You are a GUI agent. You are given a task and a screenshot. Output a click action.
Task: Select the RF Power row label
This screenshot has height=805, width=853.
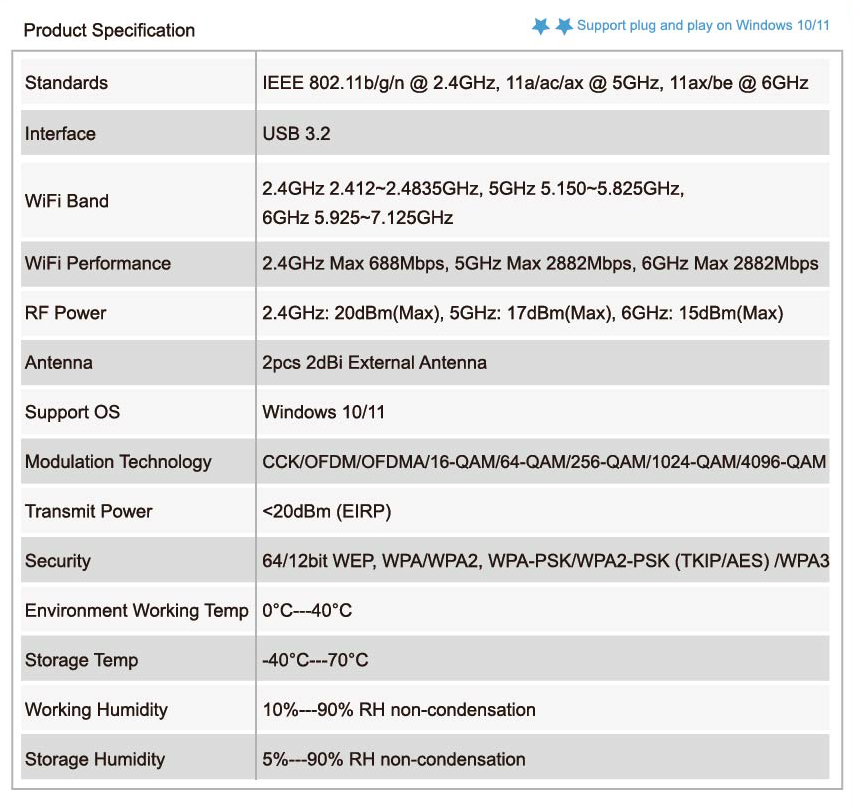[x=65, y=313]
